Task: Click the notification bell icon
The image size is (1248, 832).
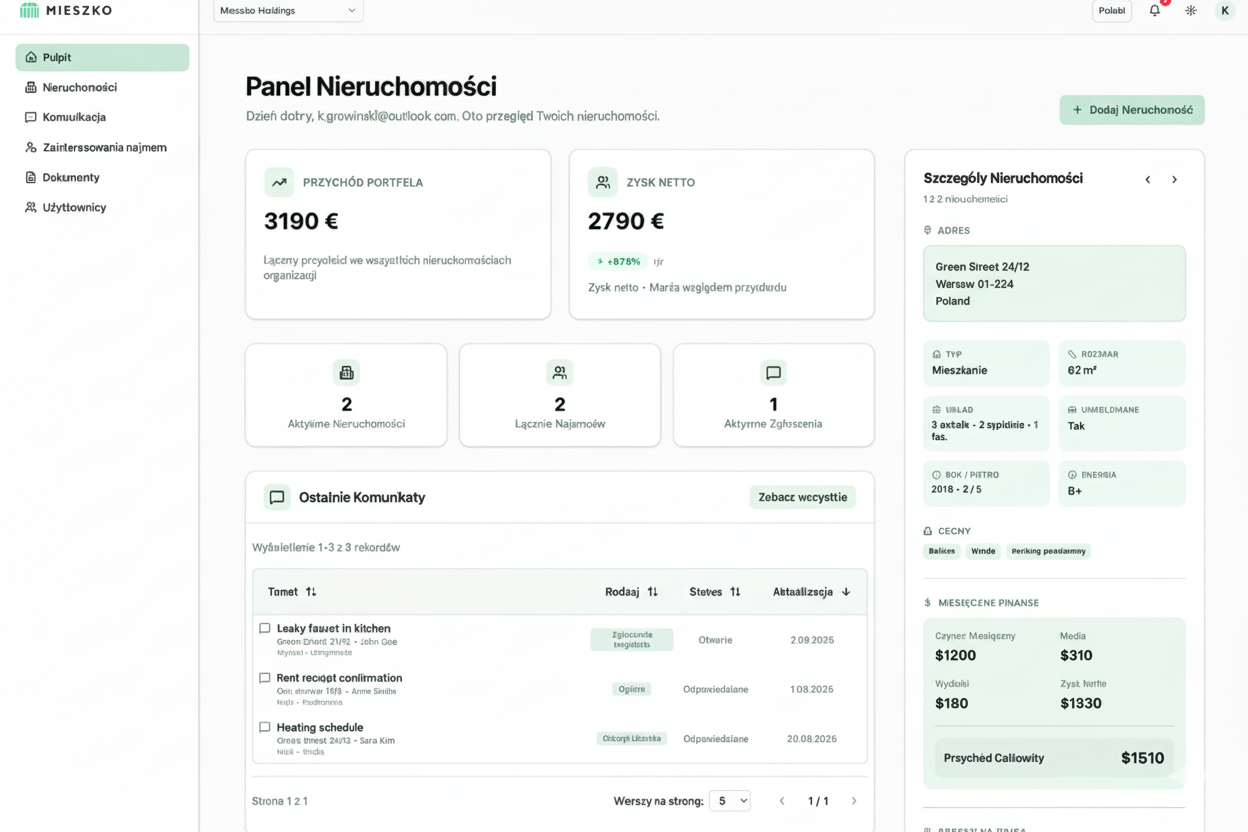Action: pyautogui.click(x=1155, y=11)
